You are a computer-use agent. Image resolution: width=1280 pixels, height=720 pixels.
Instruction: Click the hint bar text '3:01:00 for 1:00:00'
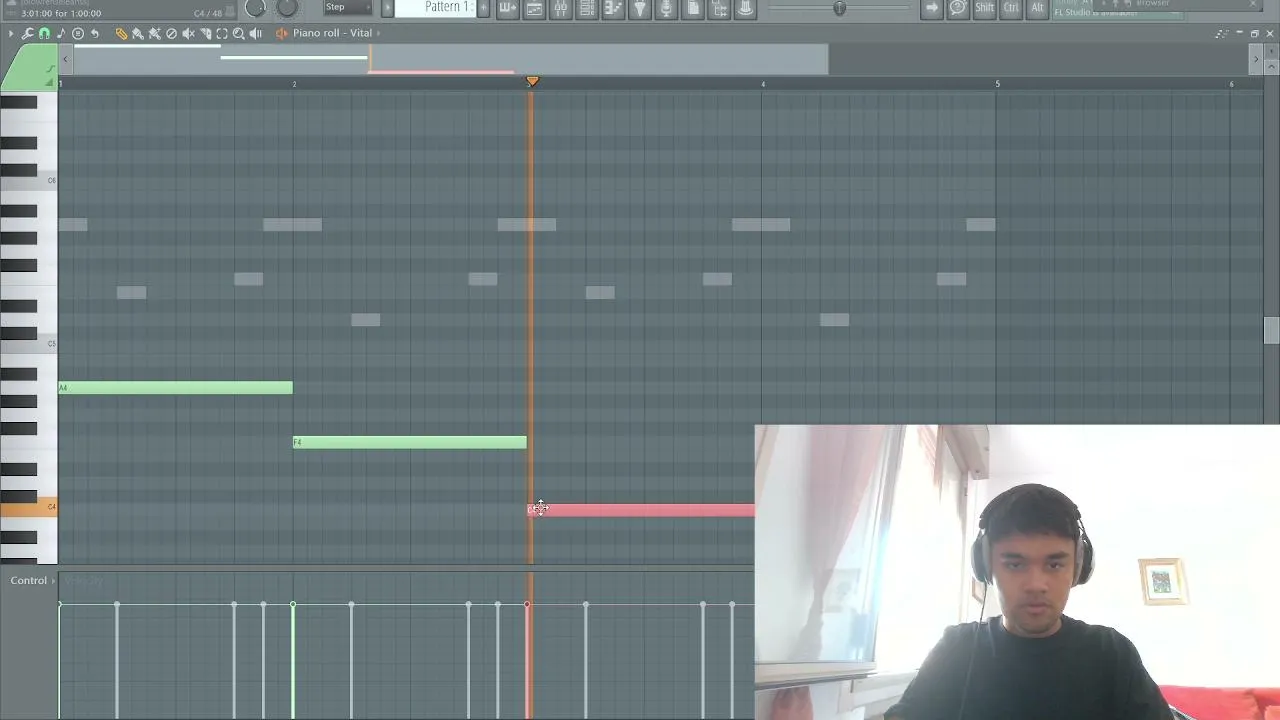[x=61, y=14]
